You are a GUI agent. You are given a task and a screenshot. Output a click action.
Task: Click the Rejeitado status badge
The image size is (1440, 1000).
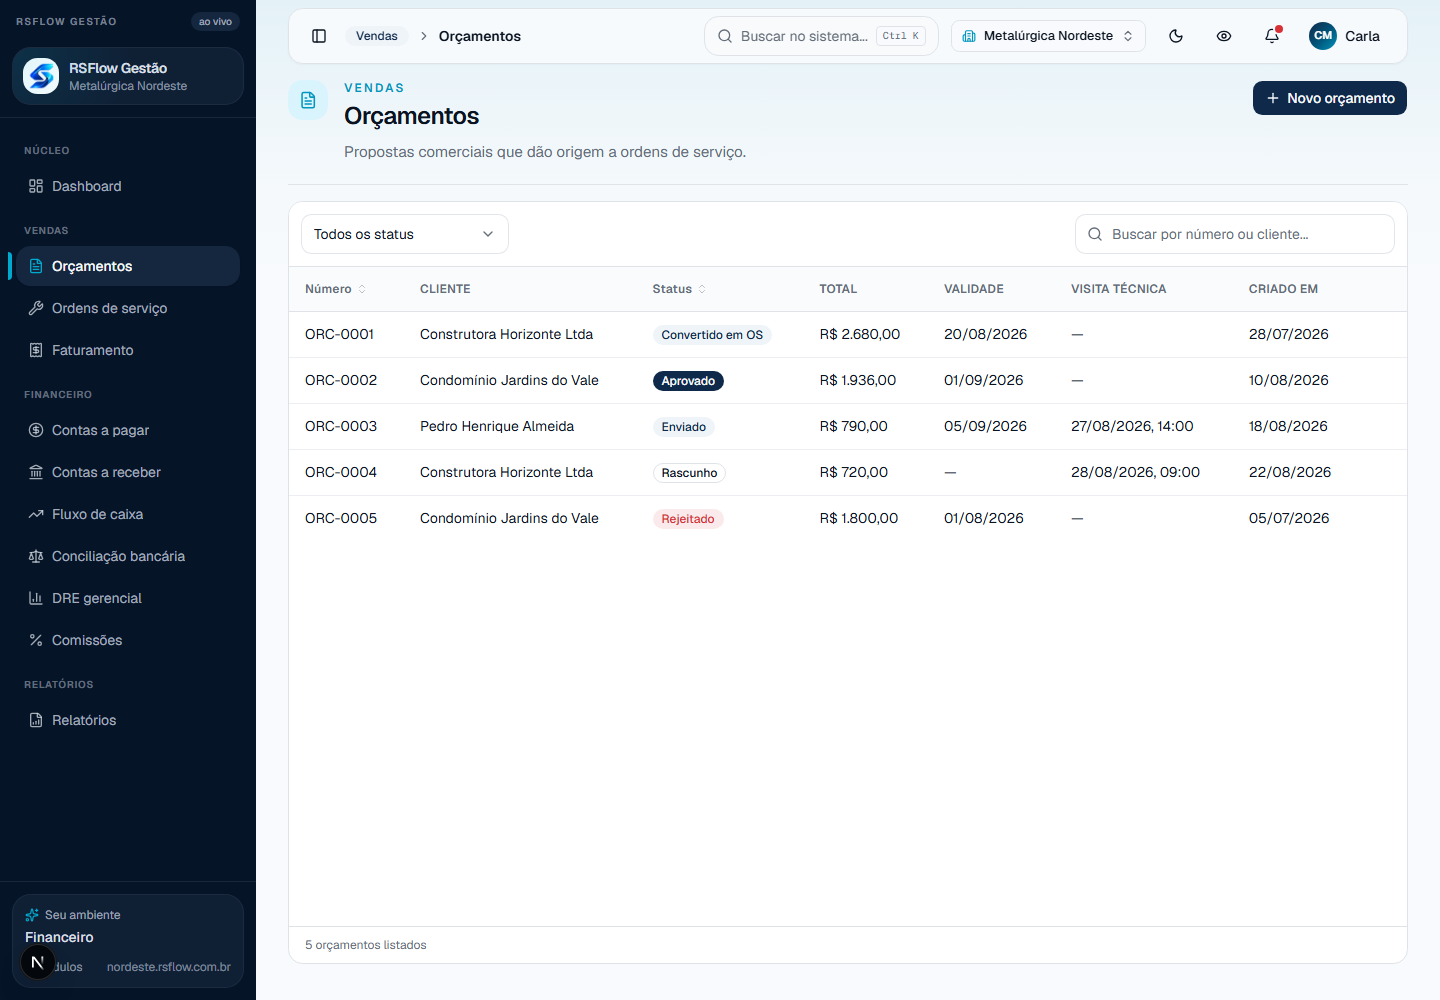click(688, 519)
